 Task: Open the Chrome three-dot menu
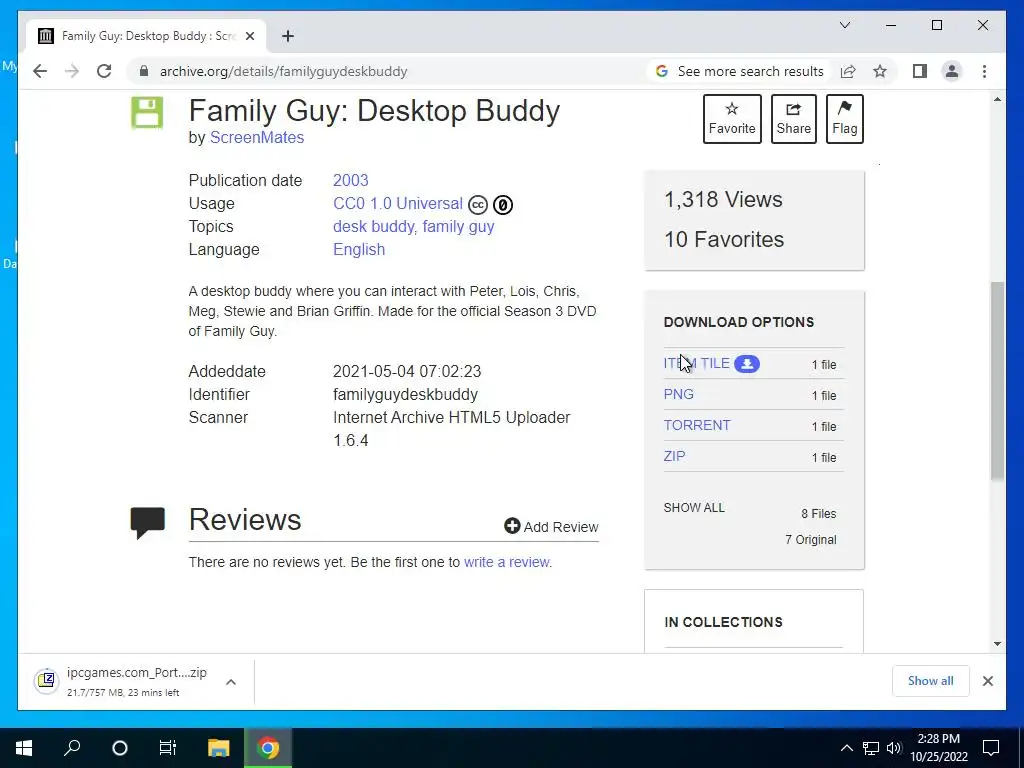[x=984, y=71]
